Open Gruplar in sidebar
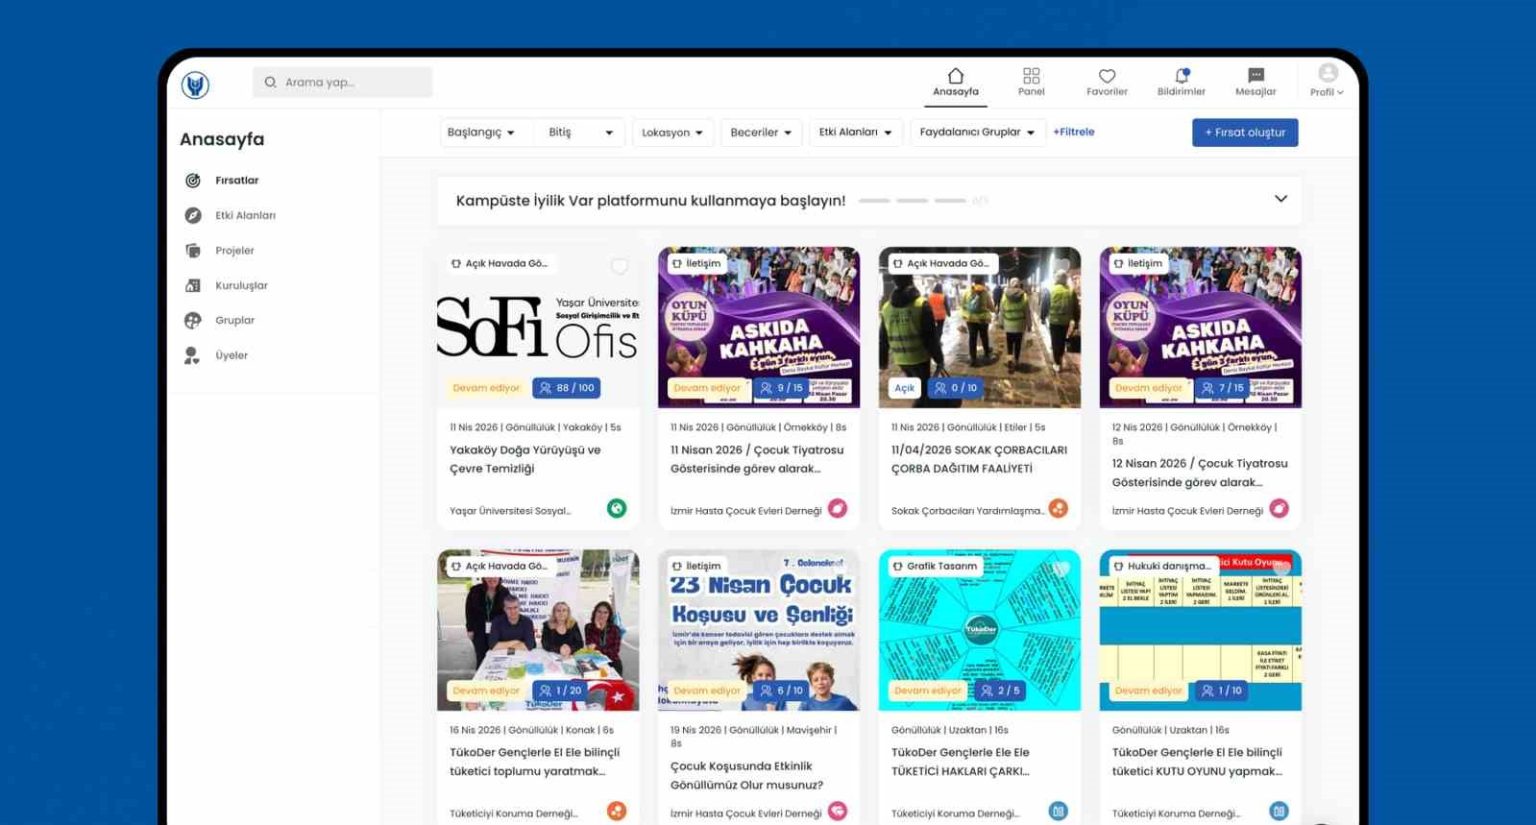 pos(234,321)
